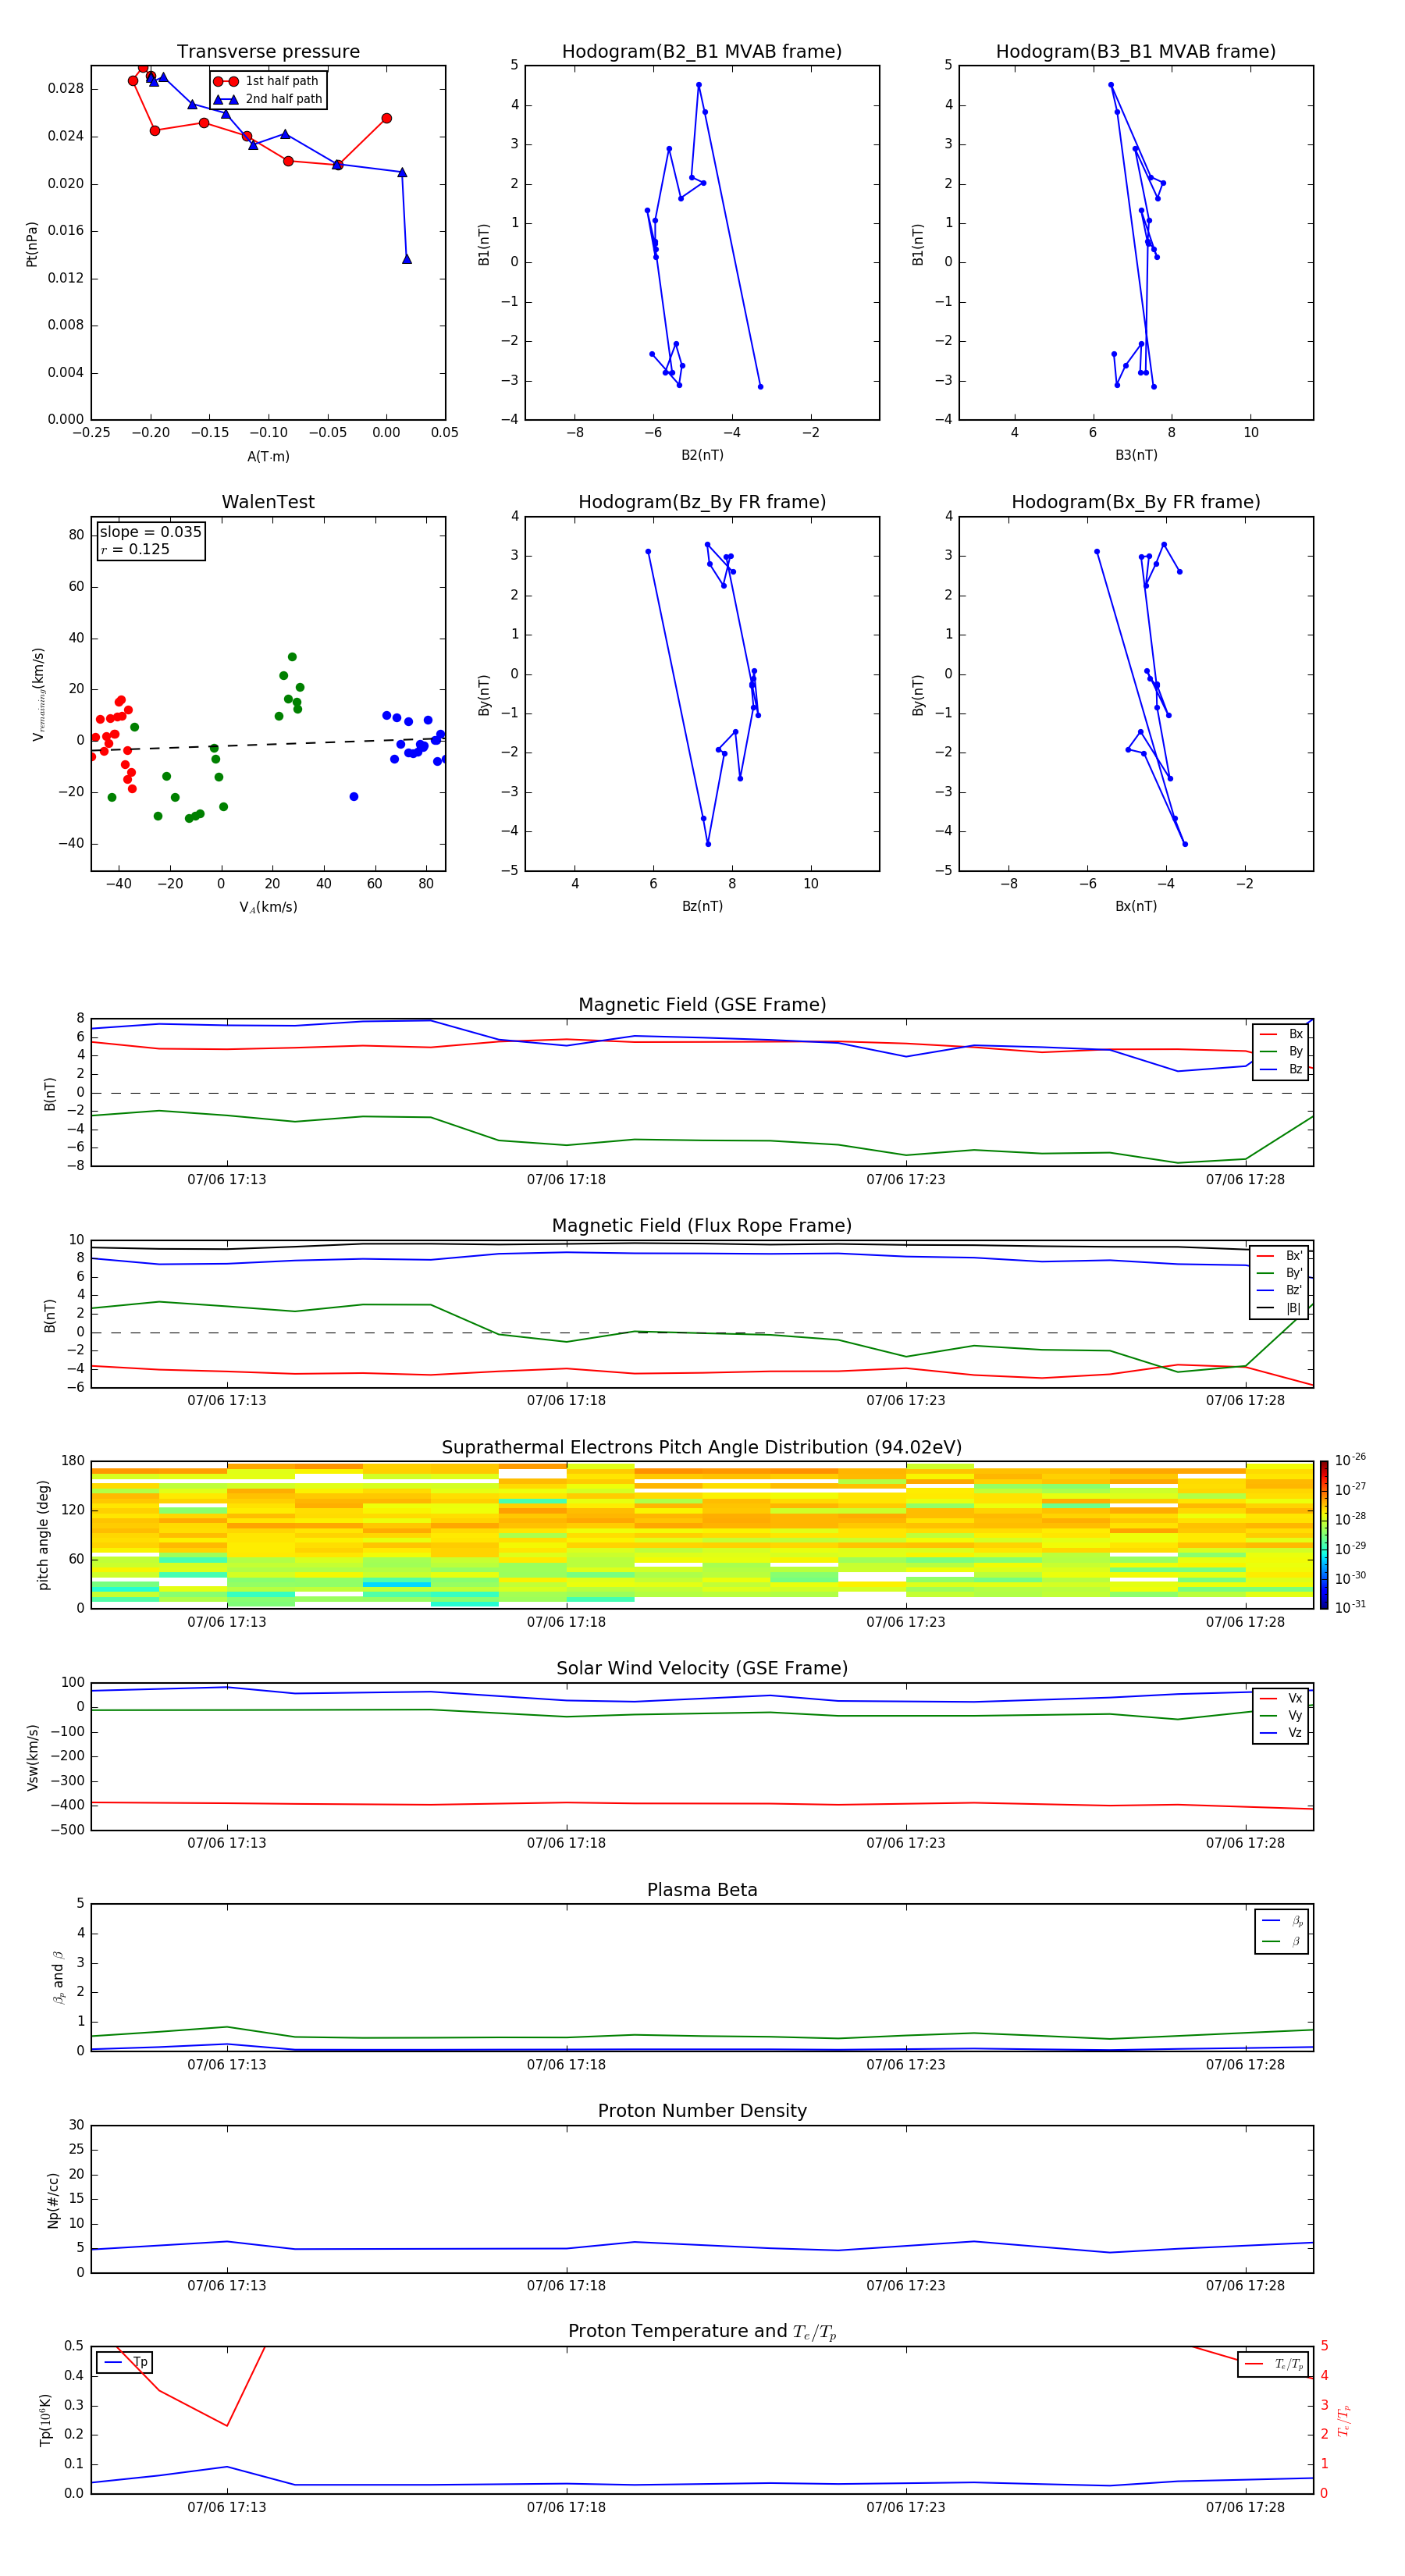Click the 'B3(nT)' x-axis label
The image size is (1405, 2576).
click(x=1136, y=456)
